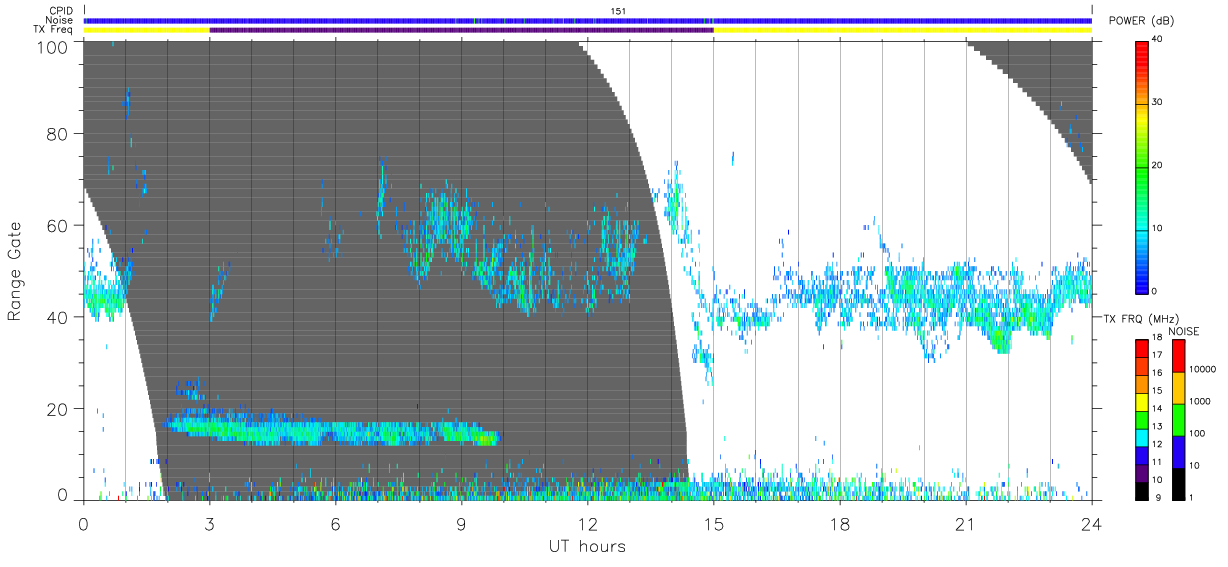Click range gate tick label 80
The width and height of the screenshot is (1228, 567).
click(x=59, y=134)
